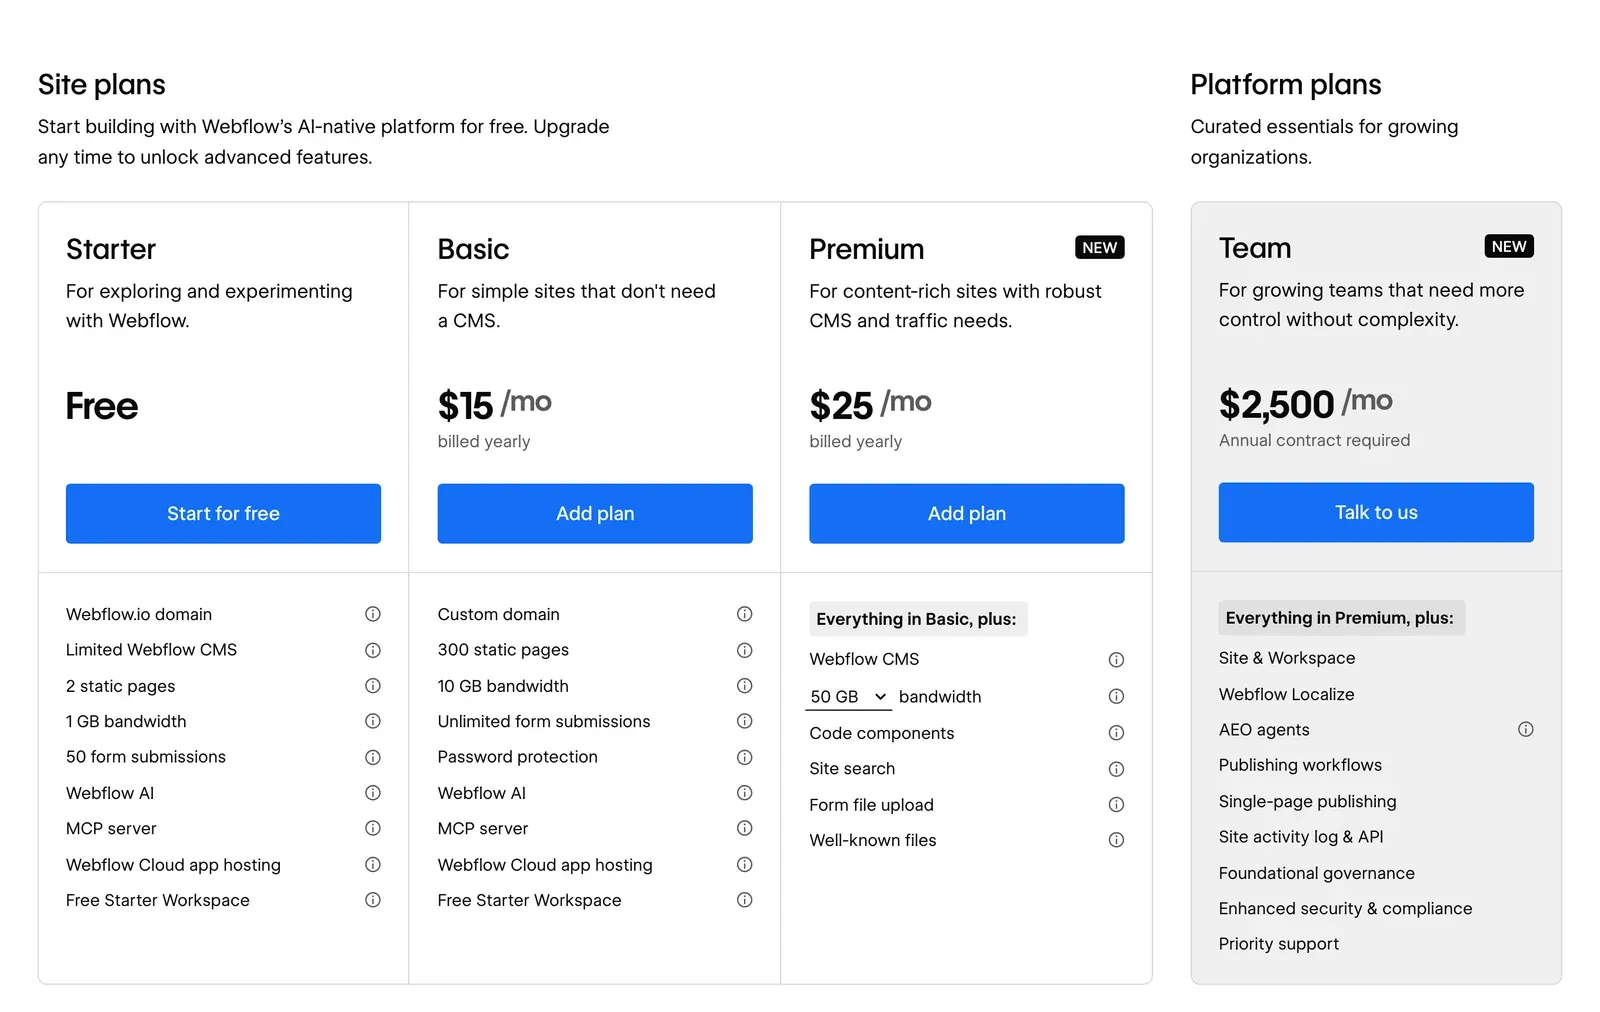The height and width of the screenshot is (1012, 1600).
Task: Show info for Starter Webflow Cloud app hosting
Action: click(x=373, y=864)
